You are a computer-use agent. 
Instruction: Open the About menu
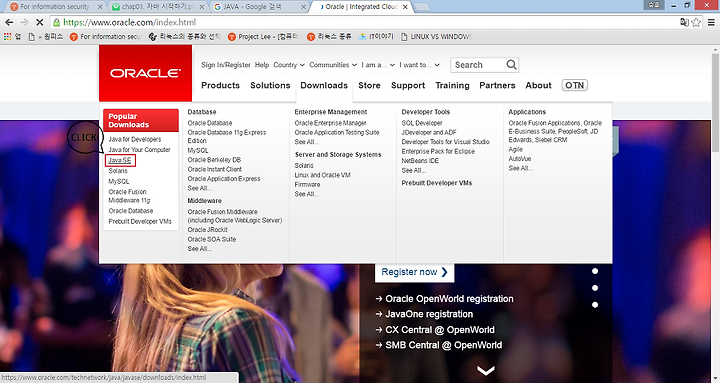click(538, 85)
